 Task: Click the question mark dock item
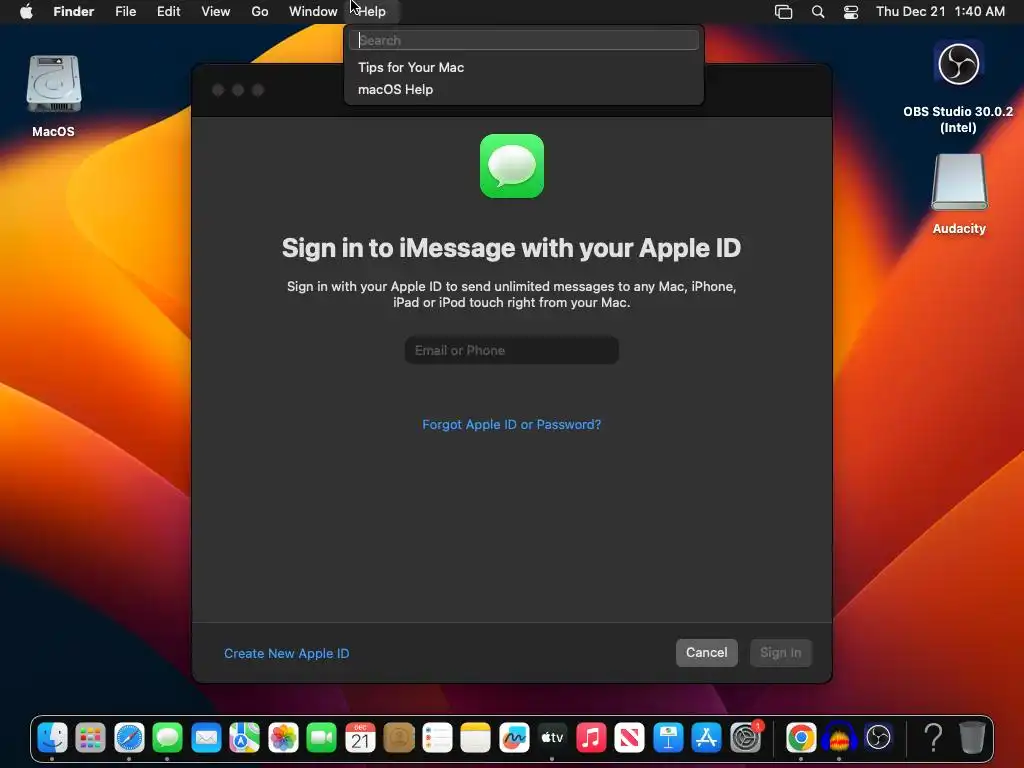(934, 738)
